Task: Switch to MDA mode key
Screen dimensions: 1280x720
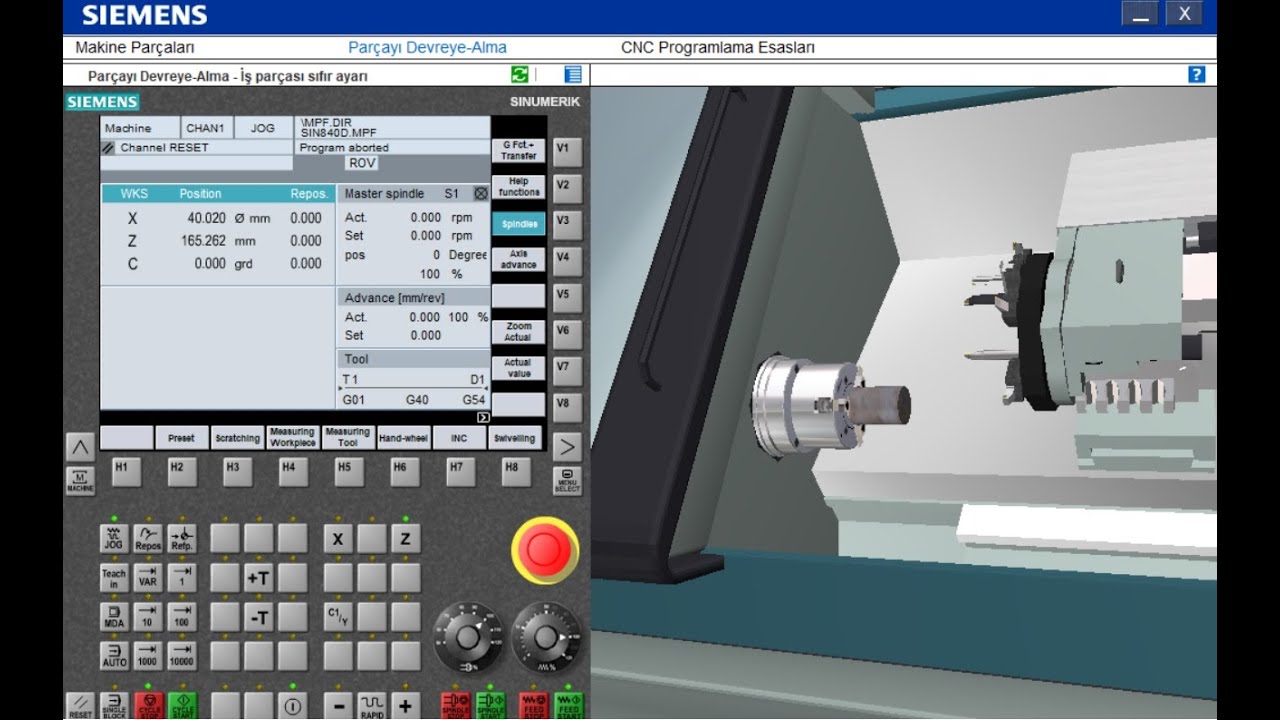Action: 114,616
